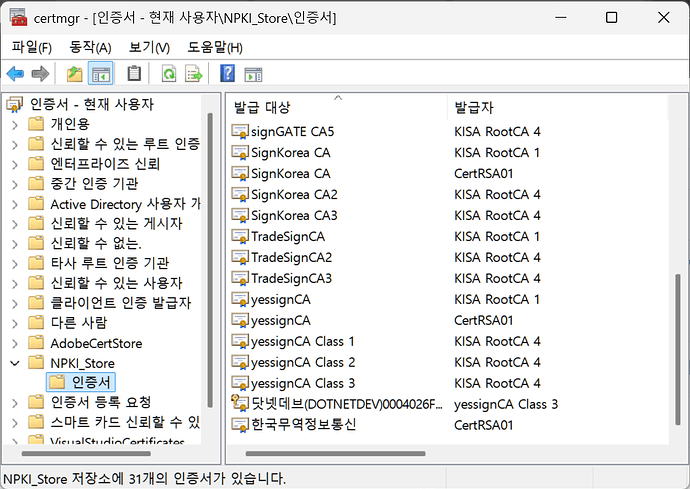Image resolution: width=690 pixels, height=489 pixels.
Task: Open the 도움말(H) menu
Action: click(215, 47)
